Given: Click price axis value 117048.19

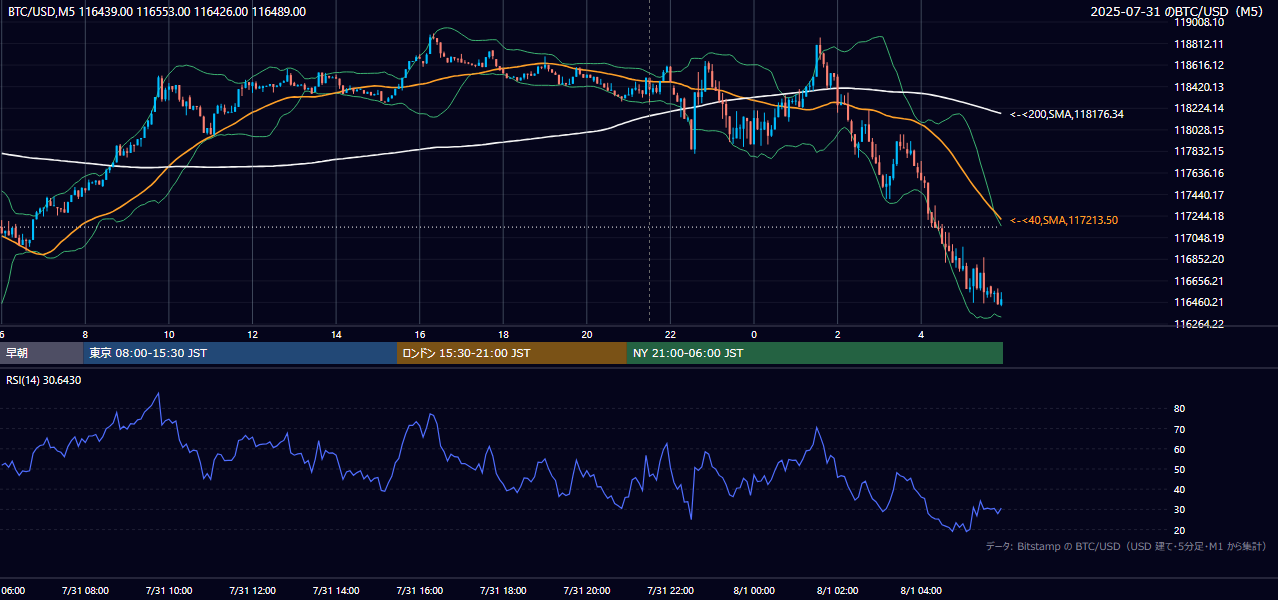Looking at the screenshot, I should tap(1199, 238).
